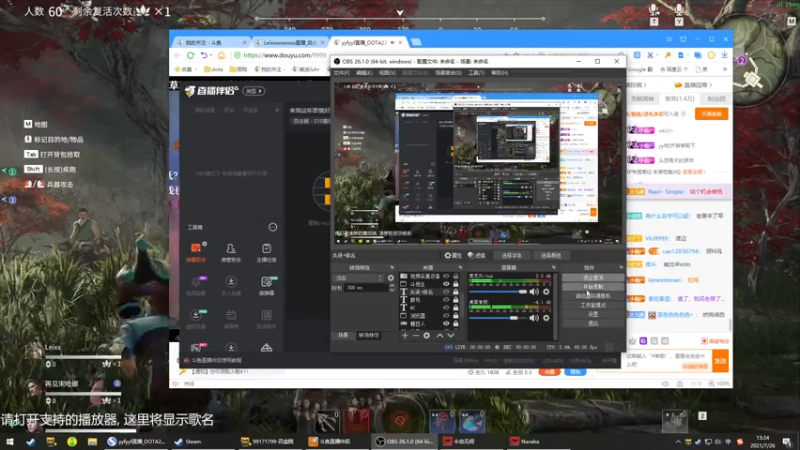This screenshot has height=450, width=800.
Task: Open source properties gear in OBS toolbar
Action: tap(453, 256)
